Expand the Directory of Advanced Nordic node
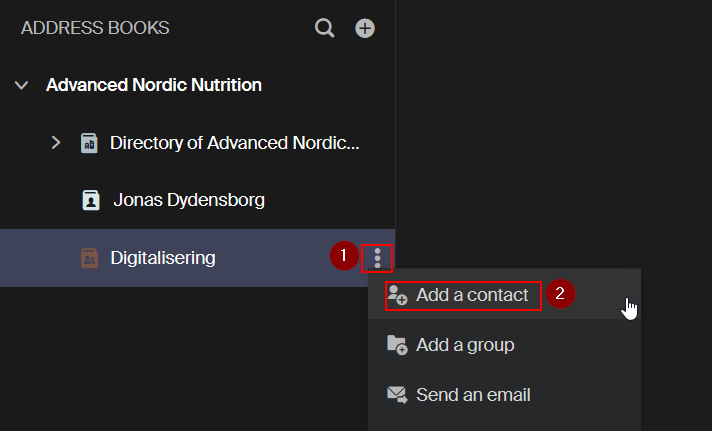The image size is (712, 431). pyautogui.click(x=56, y=143)
